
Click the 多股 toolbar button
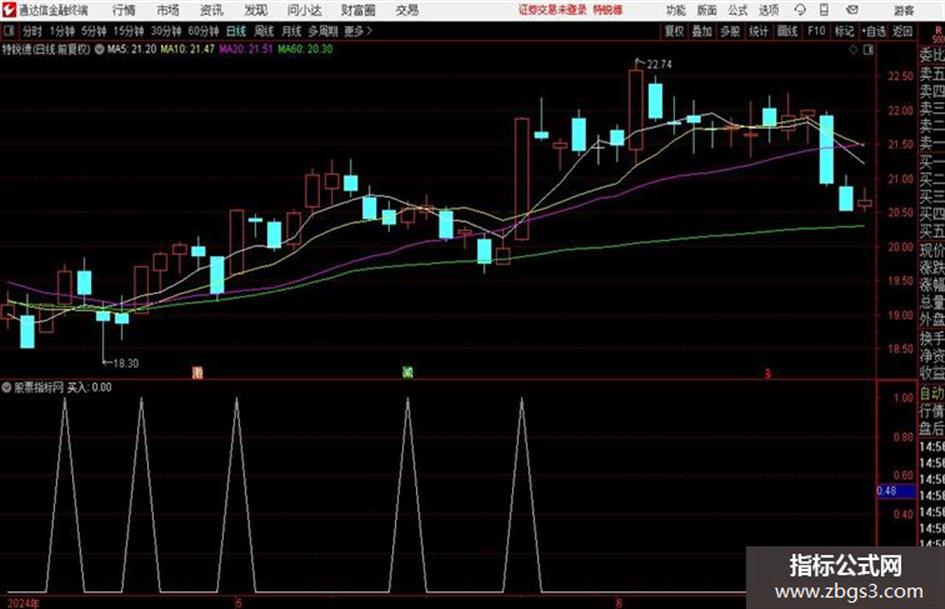pos(730,31)
